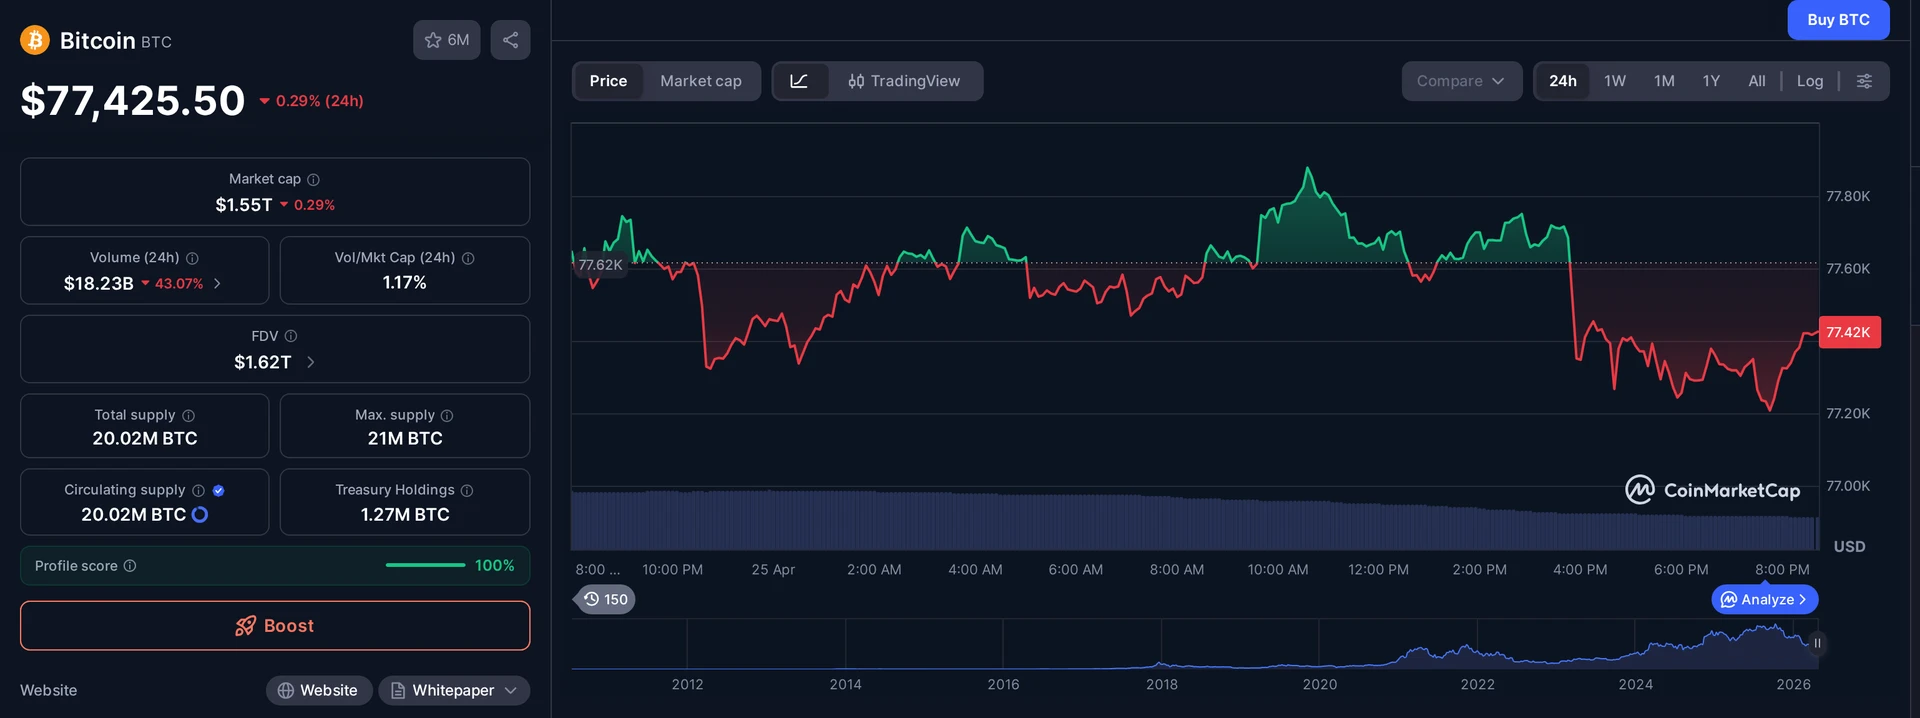This screenshot has width=1920, height=718.
Task: Show Treasury Holdings info icon
Action: (x=467, y=490)
